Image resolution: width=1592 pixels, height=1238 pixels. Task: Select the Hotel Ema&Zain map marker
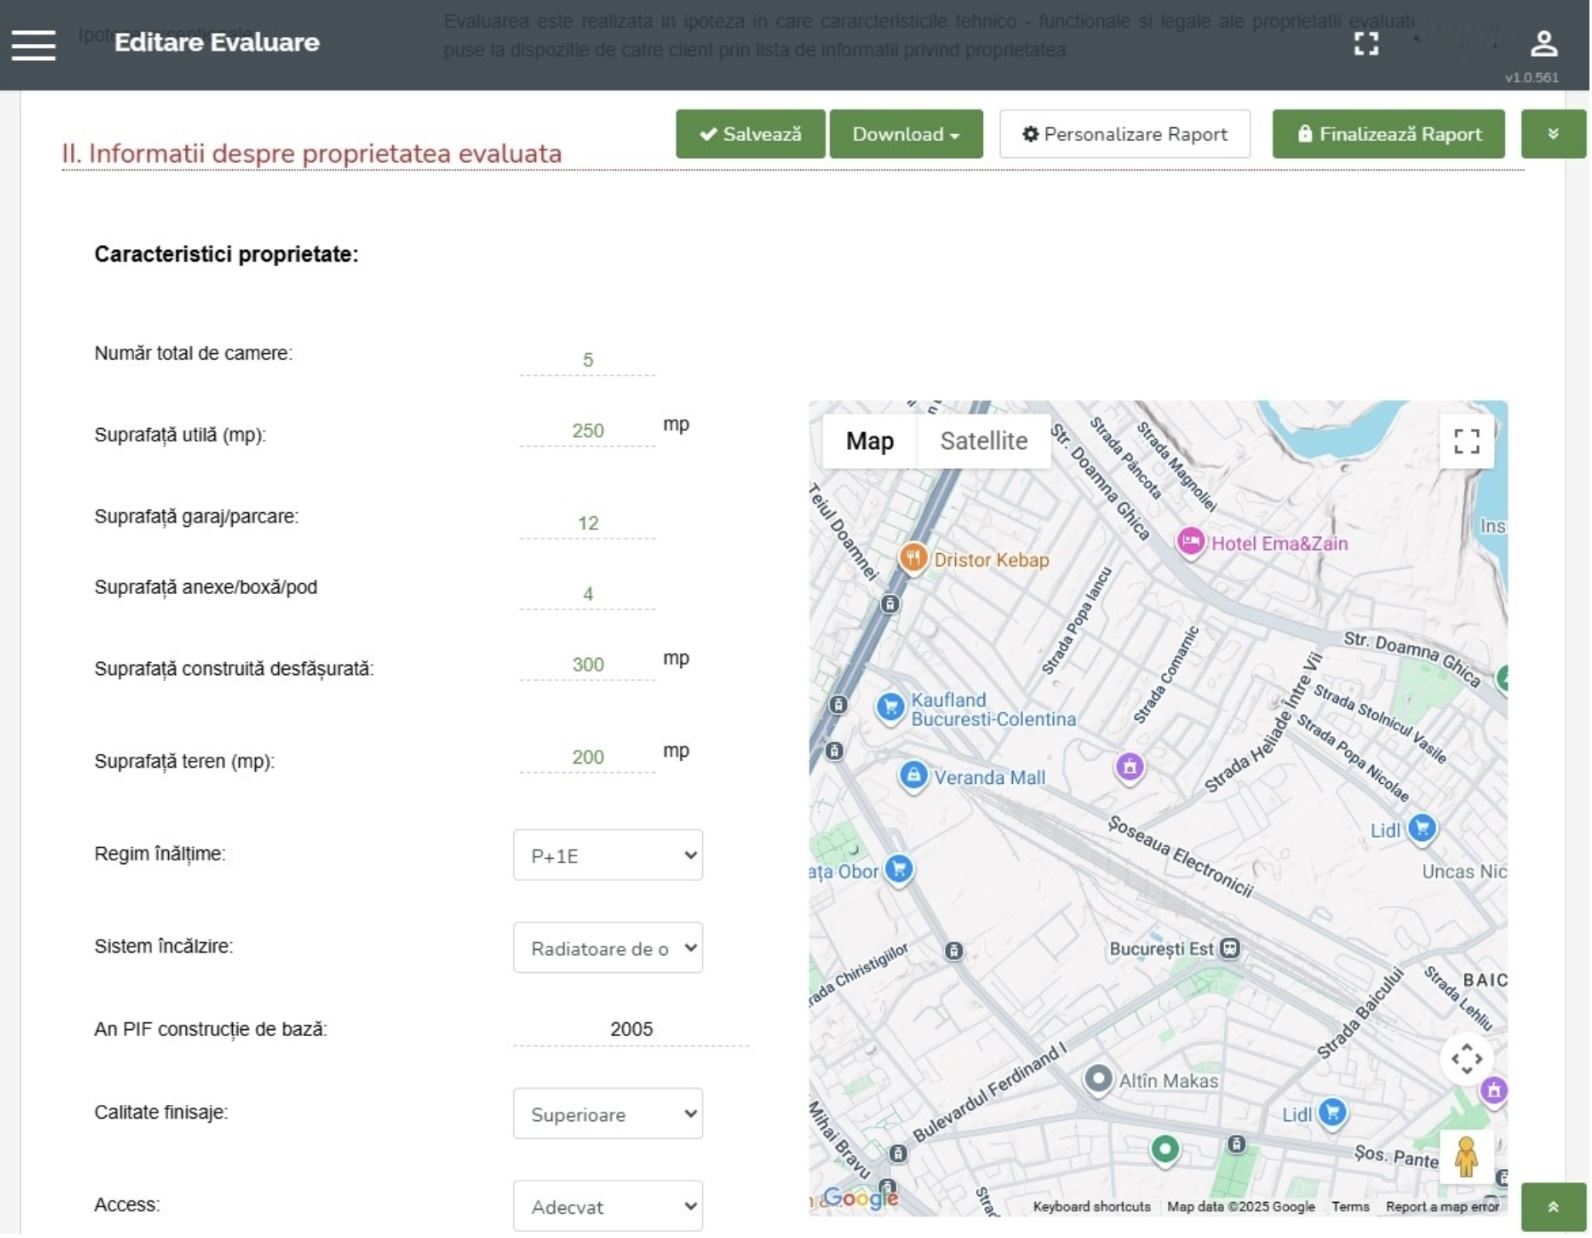(1189, 542)
